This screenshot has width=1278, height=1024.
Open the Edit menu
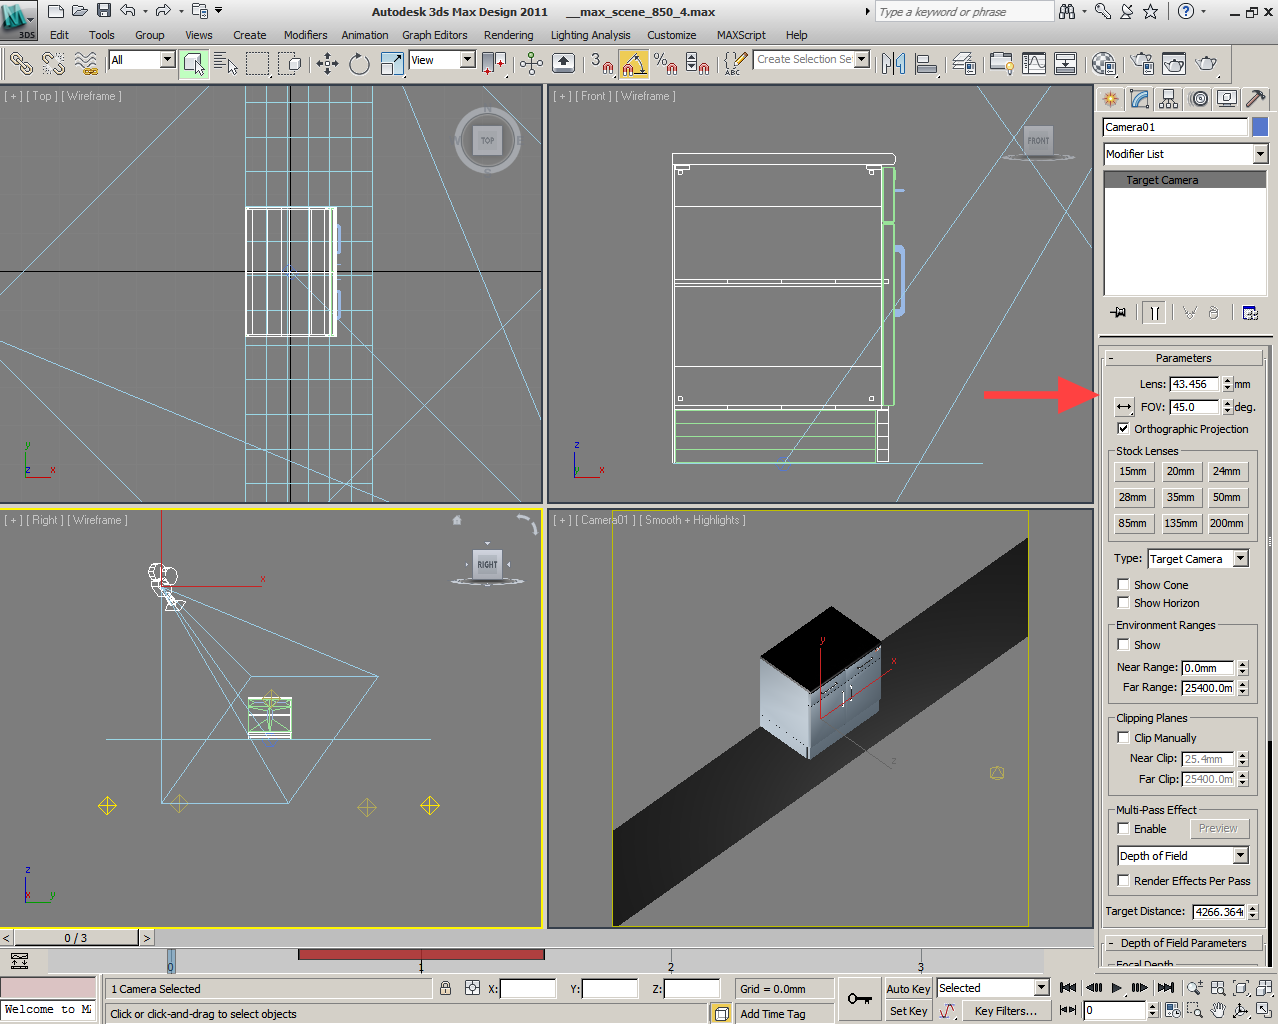[x=60, y=35]
